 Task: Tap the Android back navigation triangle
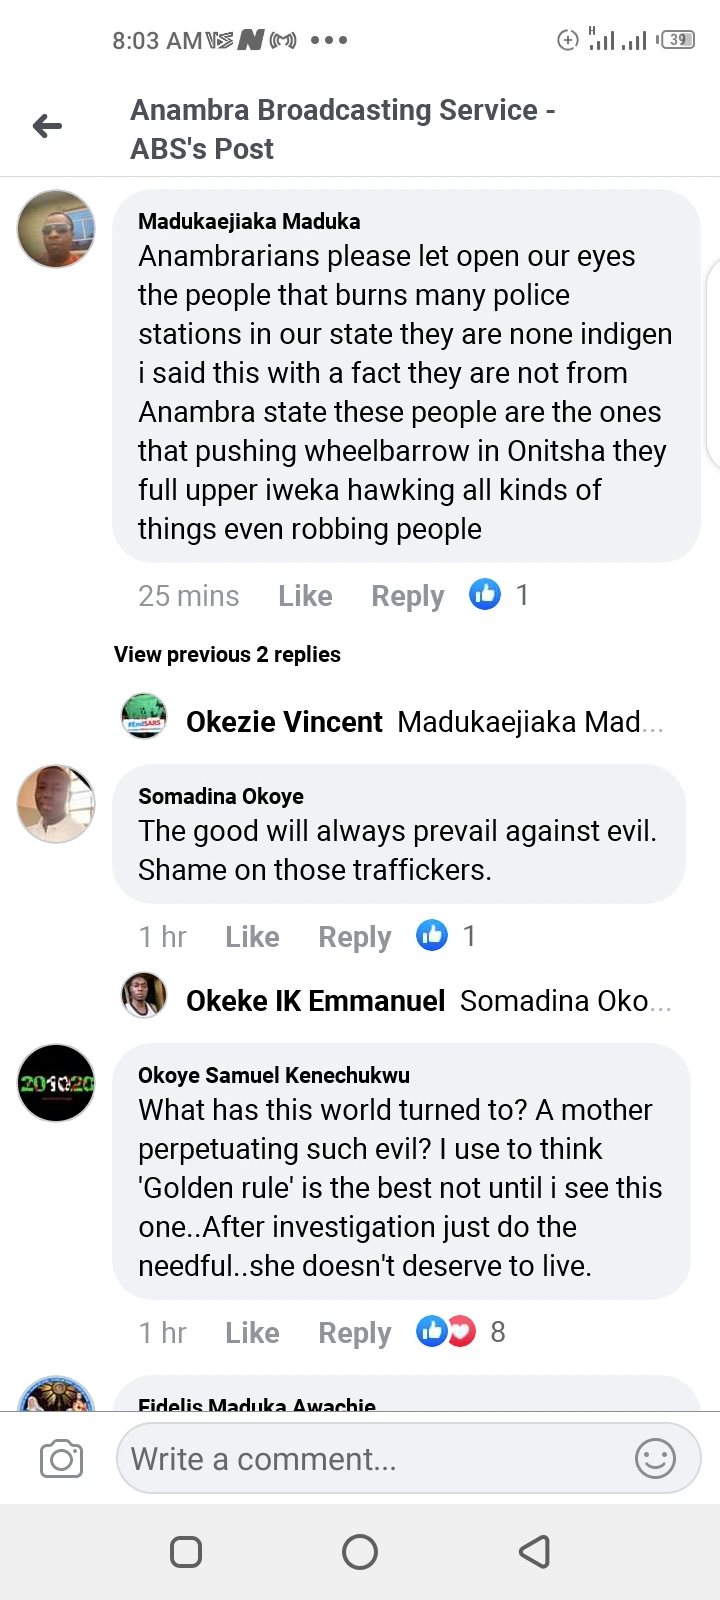pyautogui.click(x=534, y=1551)
